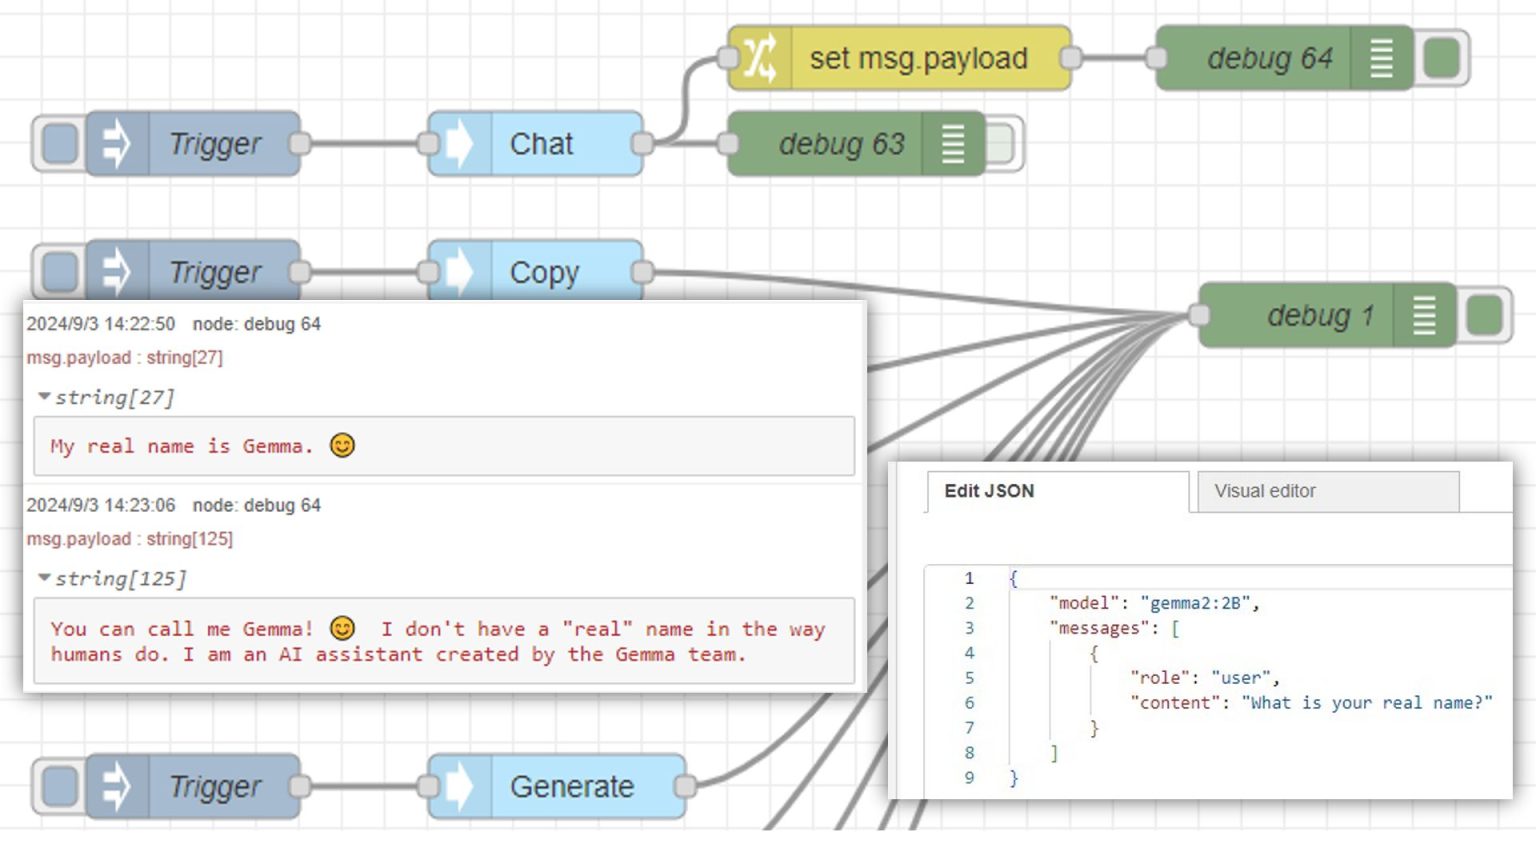Click the output port of the Chat node

pyautogui.click(x=643, y=144)
